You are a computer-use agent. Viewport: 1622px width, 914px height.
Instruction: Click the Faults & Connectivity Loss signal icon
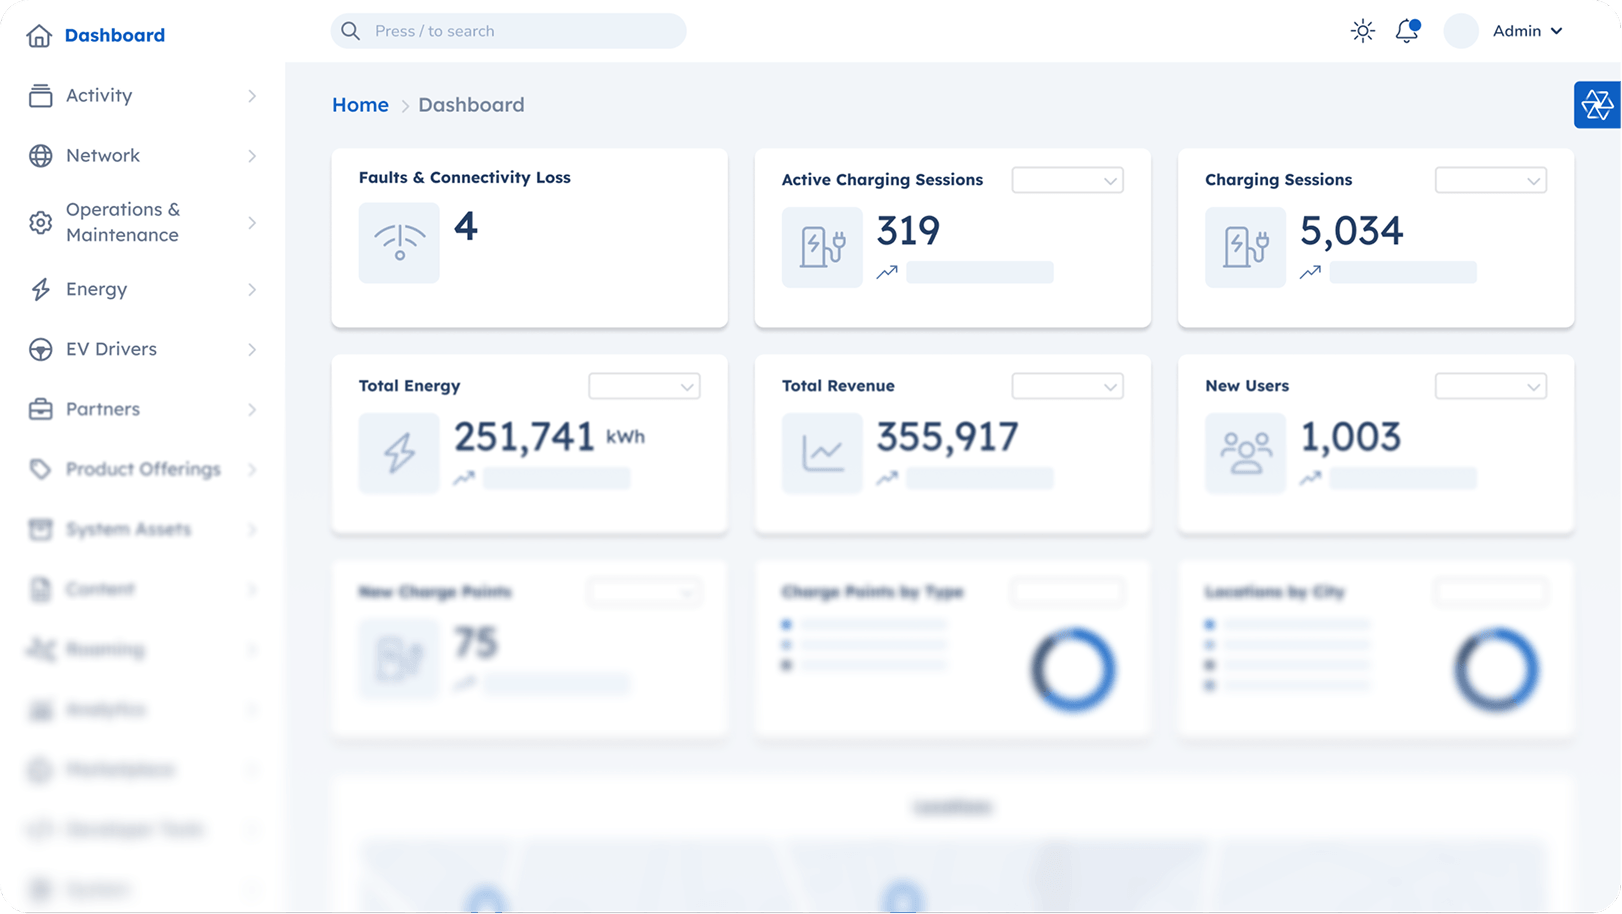pos(399,243)
